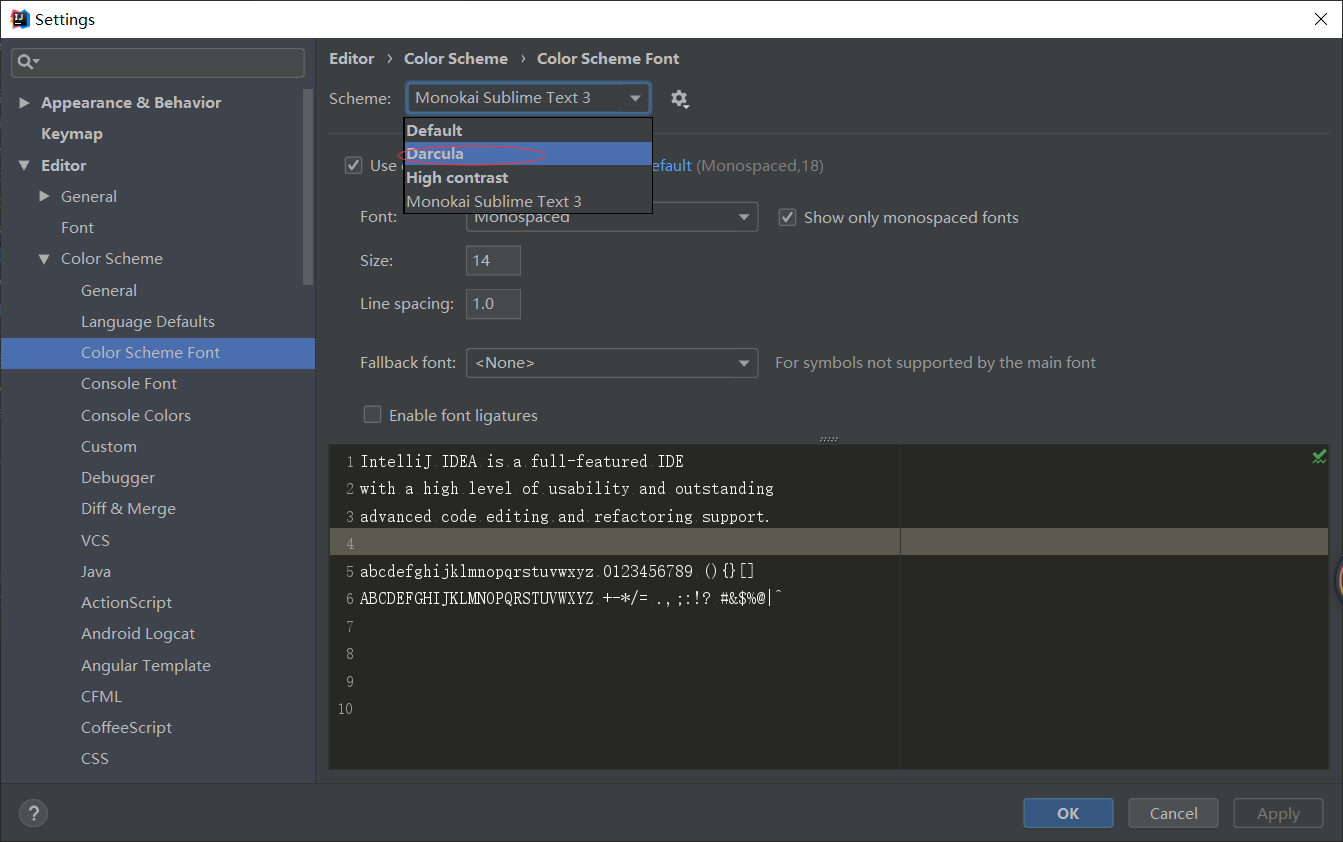Click the IntelliJ icon in the title bar
Image resolution: width=1343 pixels, height=842 pixels.
(19, 19)
